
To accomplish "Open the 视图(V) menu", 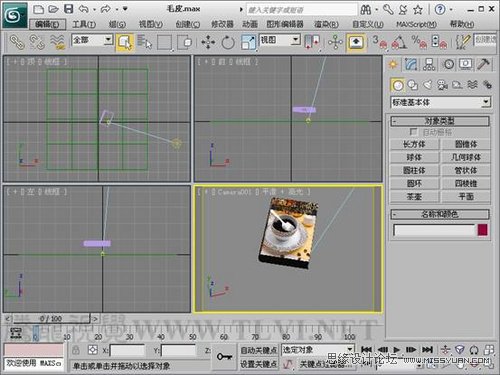I will (151, 24).
